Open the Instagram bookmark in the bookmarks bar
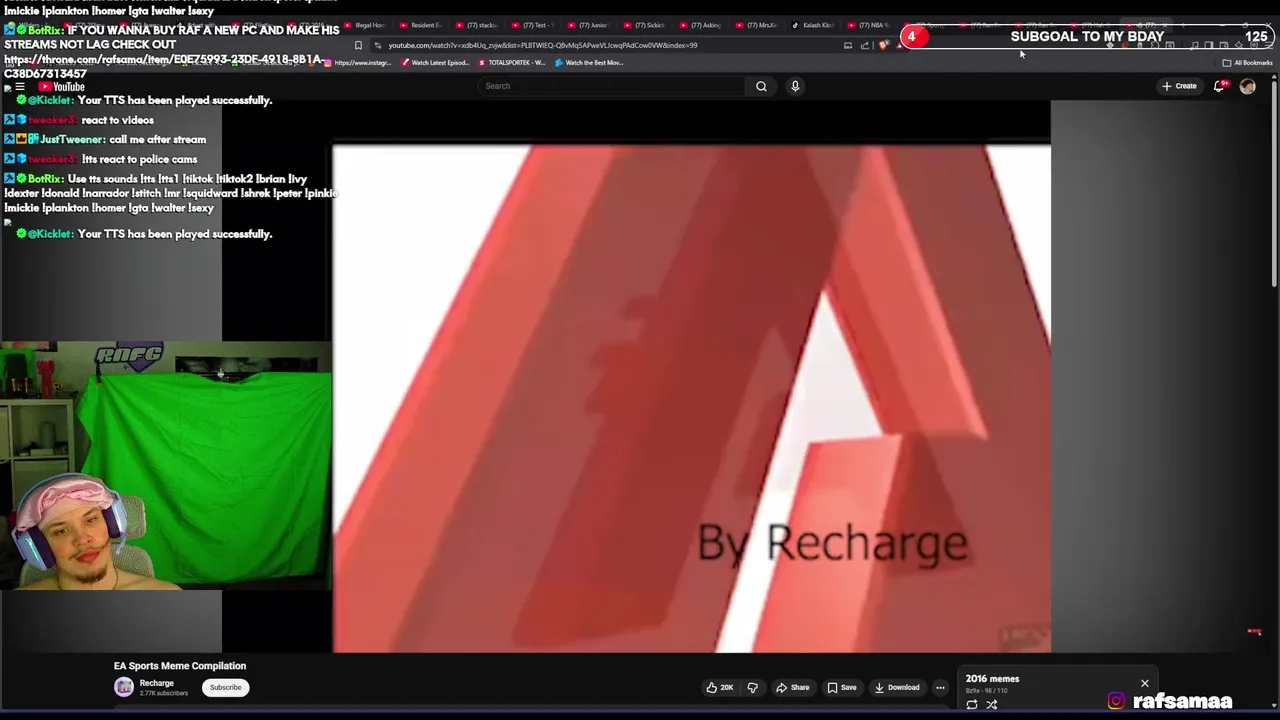 pos(358,63)
